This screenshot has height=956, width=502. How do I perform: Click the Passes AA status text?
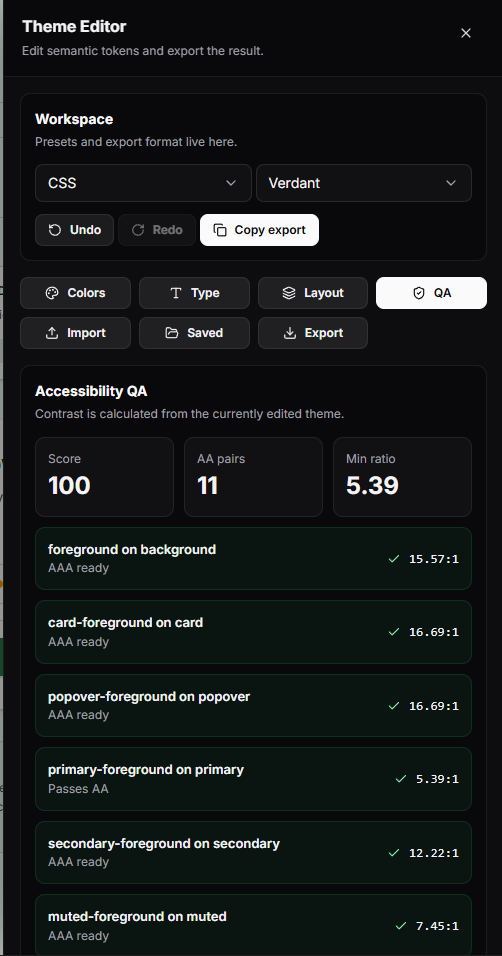tap(78, 789)
